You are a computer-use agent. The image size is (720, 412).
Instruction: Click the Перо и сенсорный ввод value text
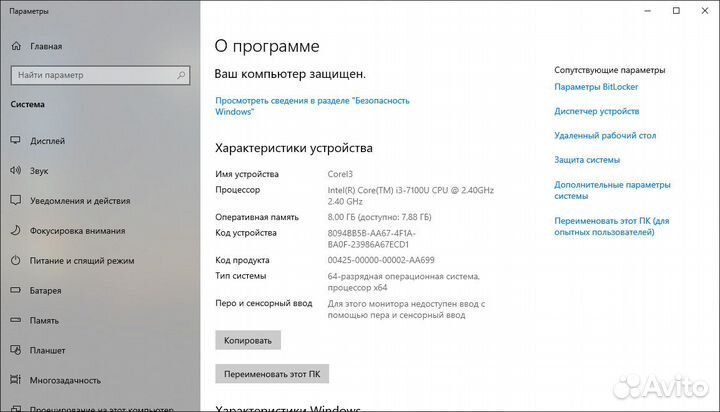coord(406,309)
